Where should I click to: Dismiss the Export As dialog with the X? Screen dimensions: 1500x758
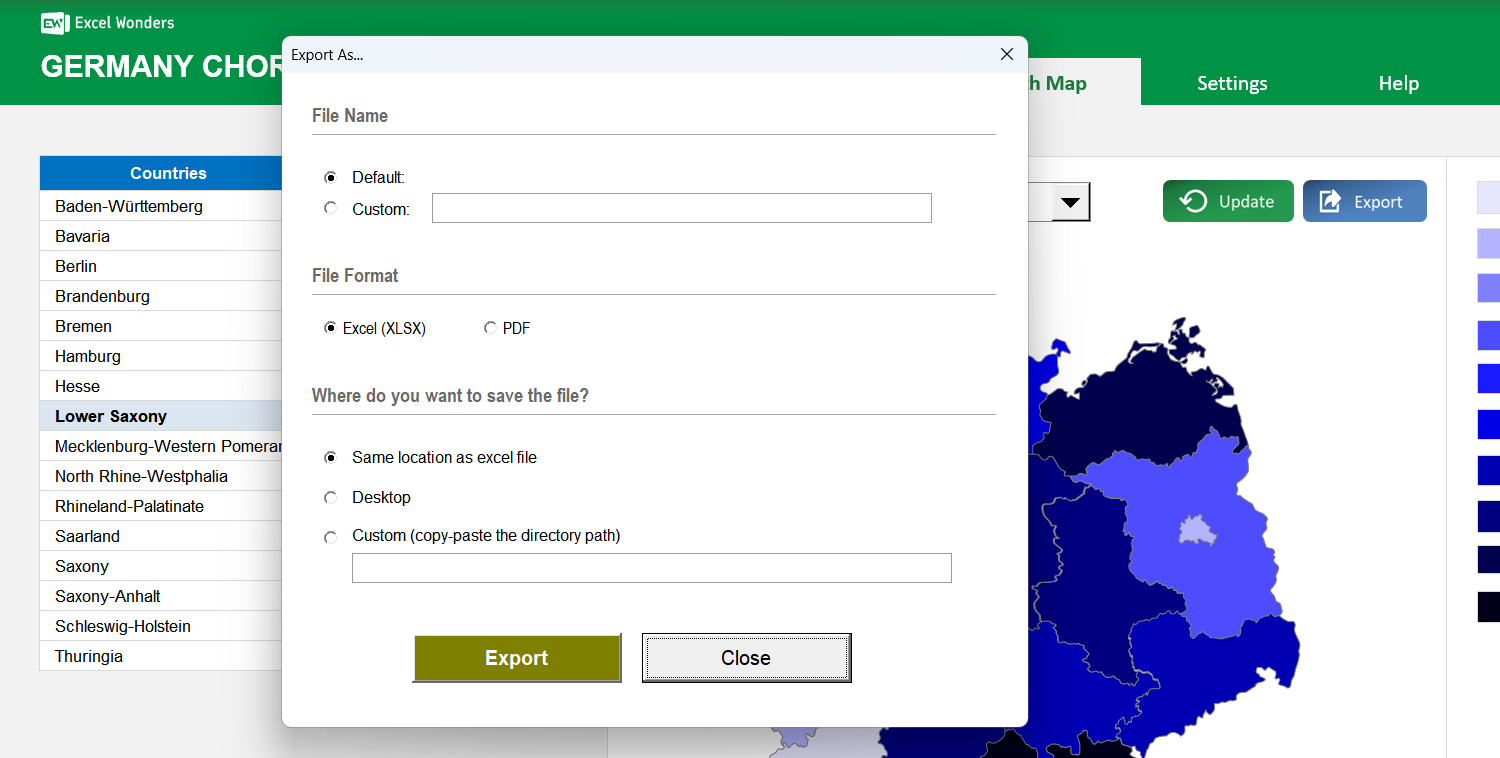coord(1007,54)
